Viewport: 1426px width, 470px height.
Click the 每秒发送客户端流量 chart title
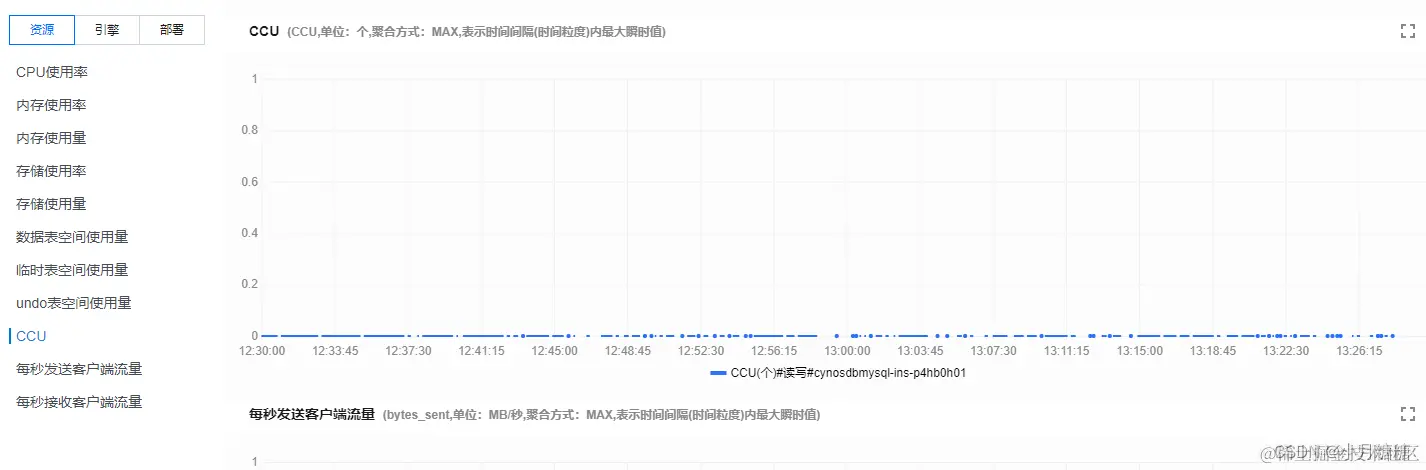312,414
